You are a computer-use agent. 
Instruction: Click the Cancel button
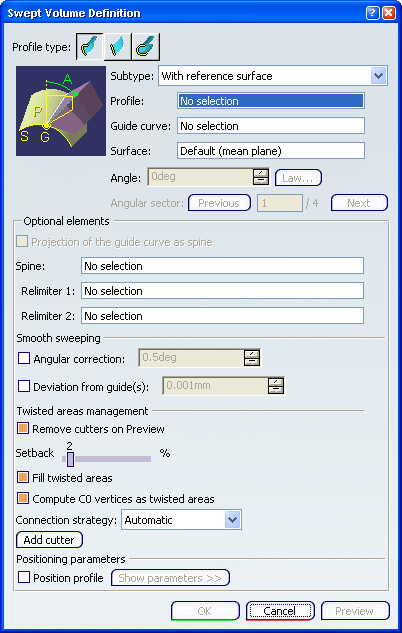pos(280,611)
